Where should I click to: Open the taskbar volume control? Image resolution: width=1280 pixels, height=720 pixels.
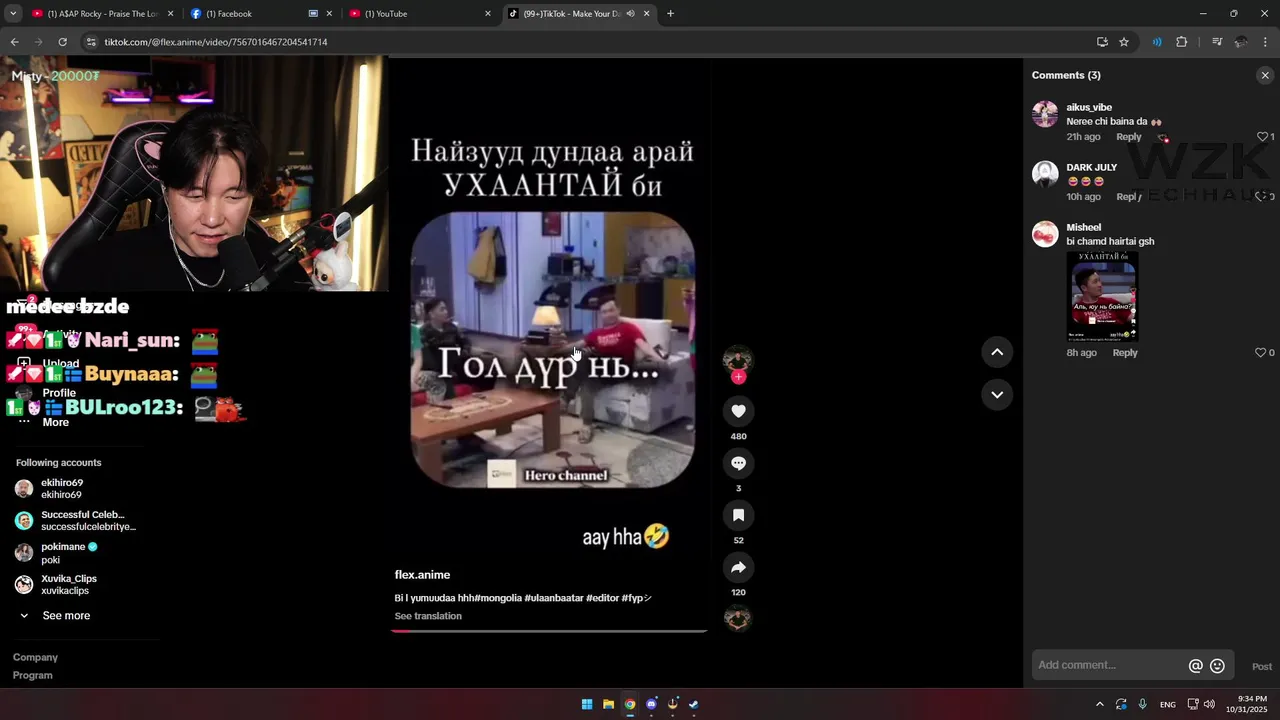point(1209,704)
